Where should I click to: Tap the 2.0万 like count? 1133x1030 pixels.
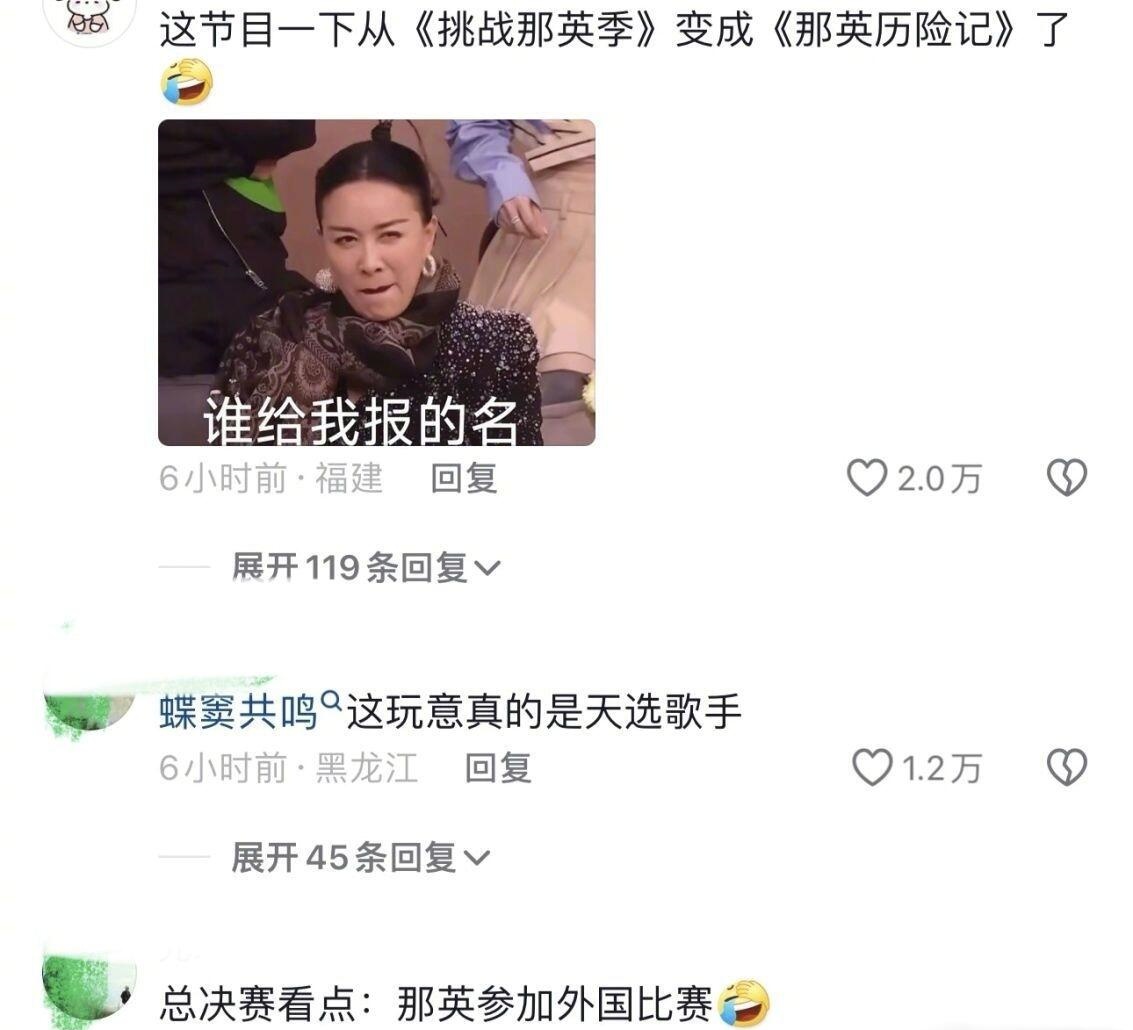pyautogui.click(x=939, y=478)
